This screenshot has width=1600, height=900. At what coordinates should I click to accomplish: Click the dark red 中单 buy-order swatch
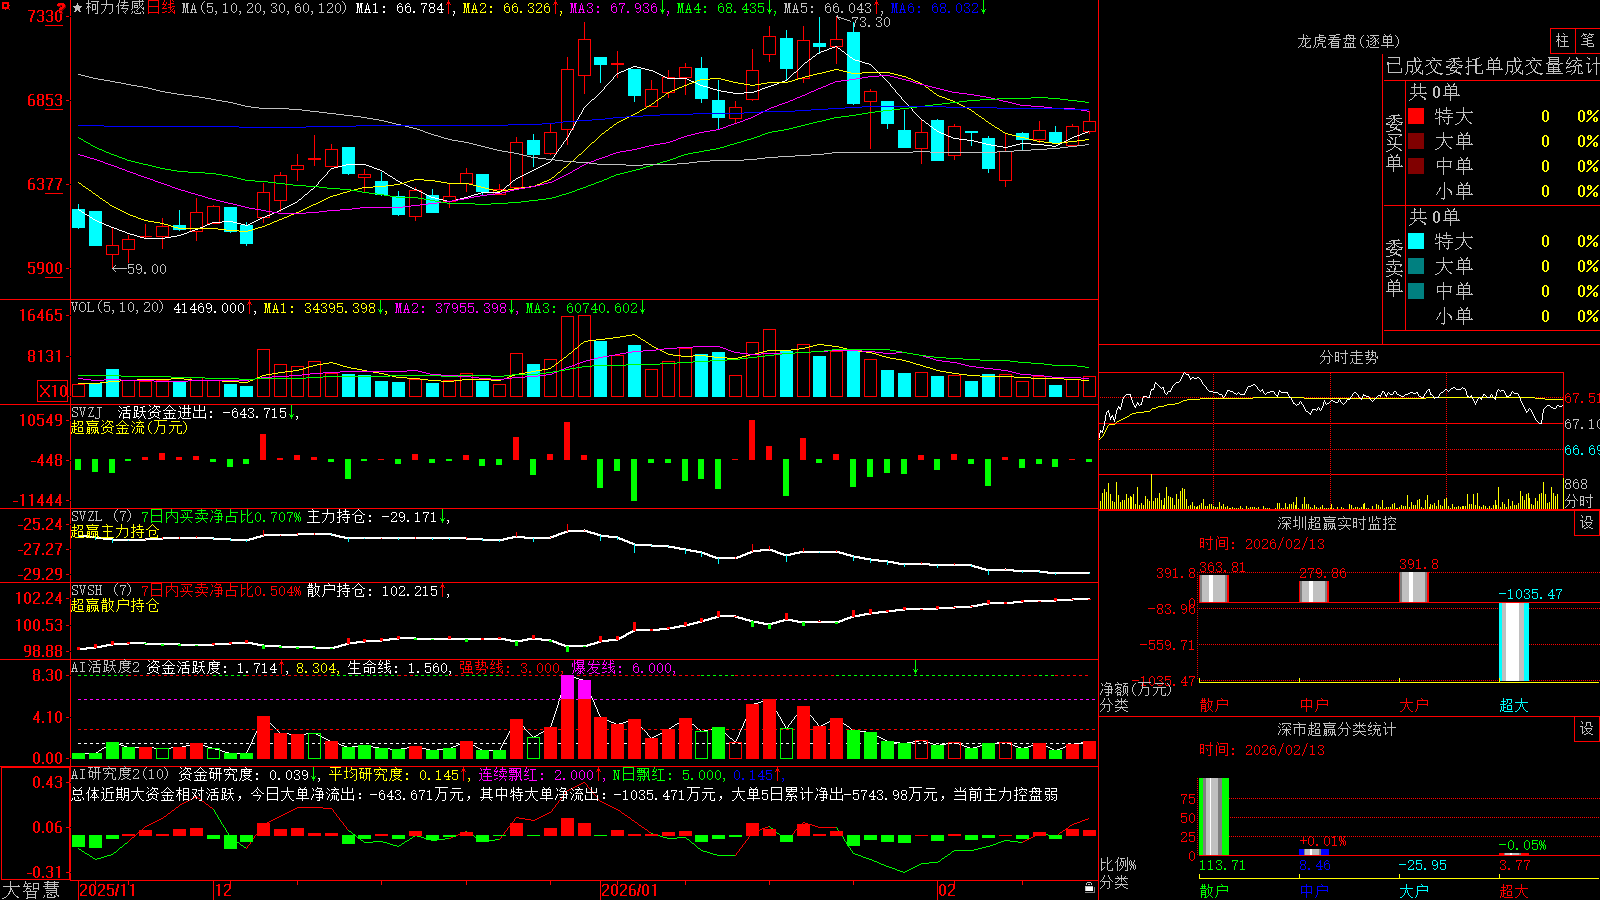point(1416,166)
